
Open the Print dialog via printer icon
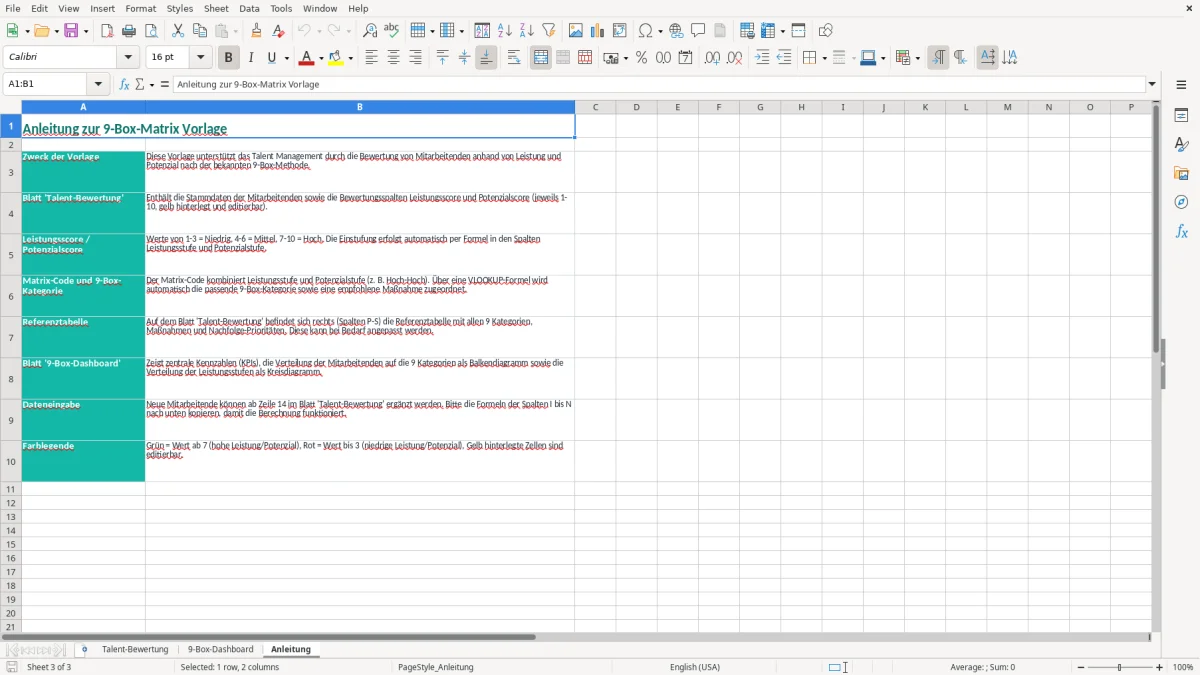pos(129,31)
